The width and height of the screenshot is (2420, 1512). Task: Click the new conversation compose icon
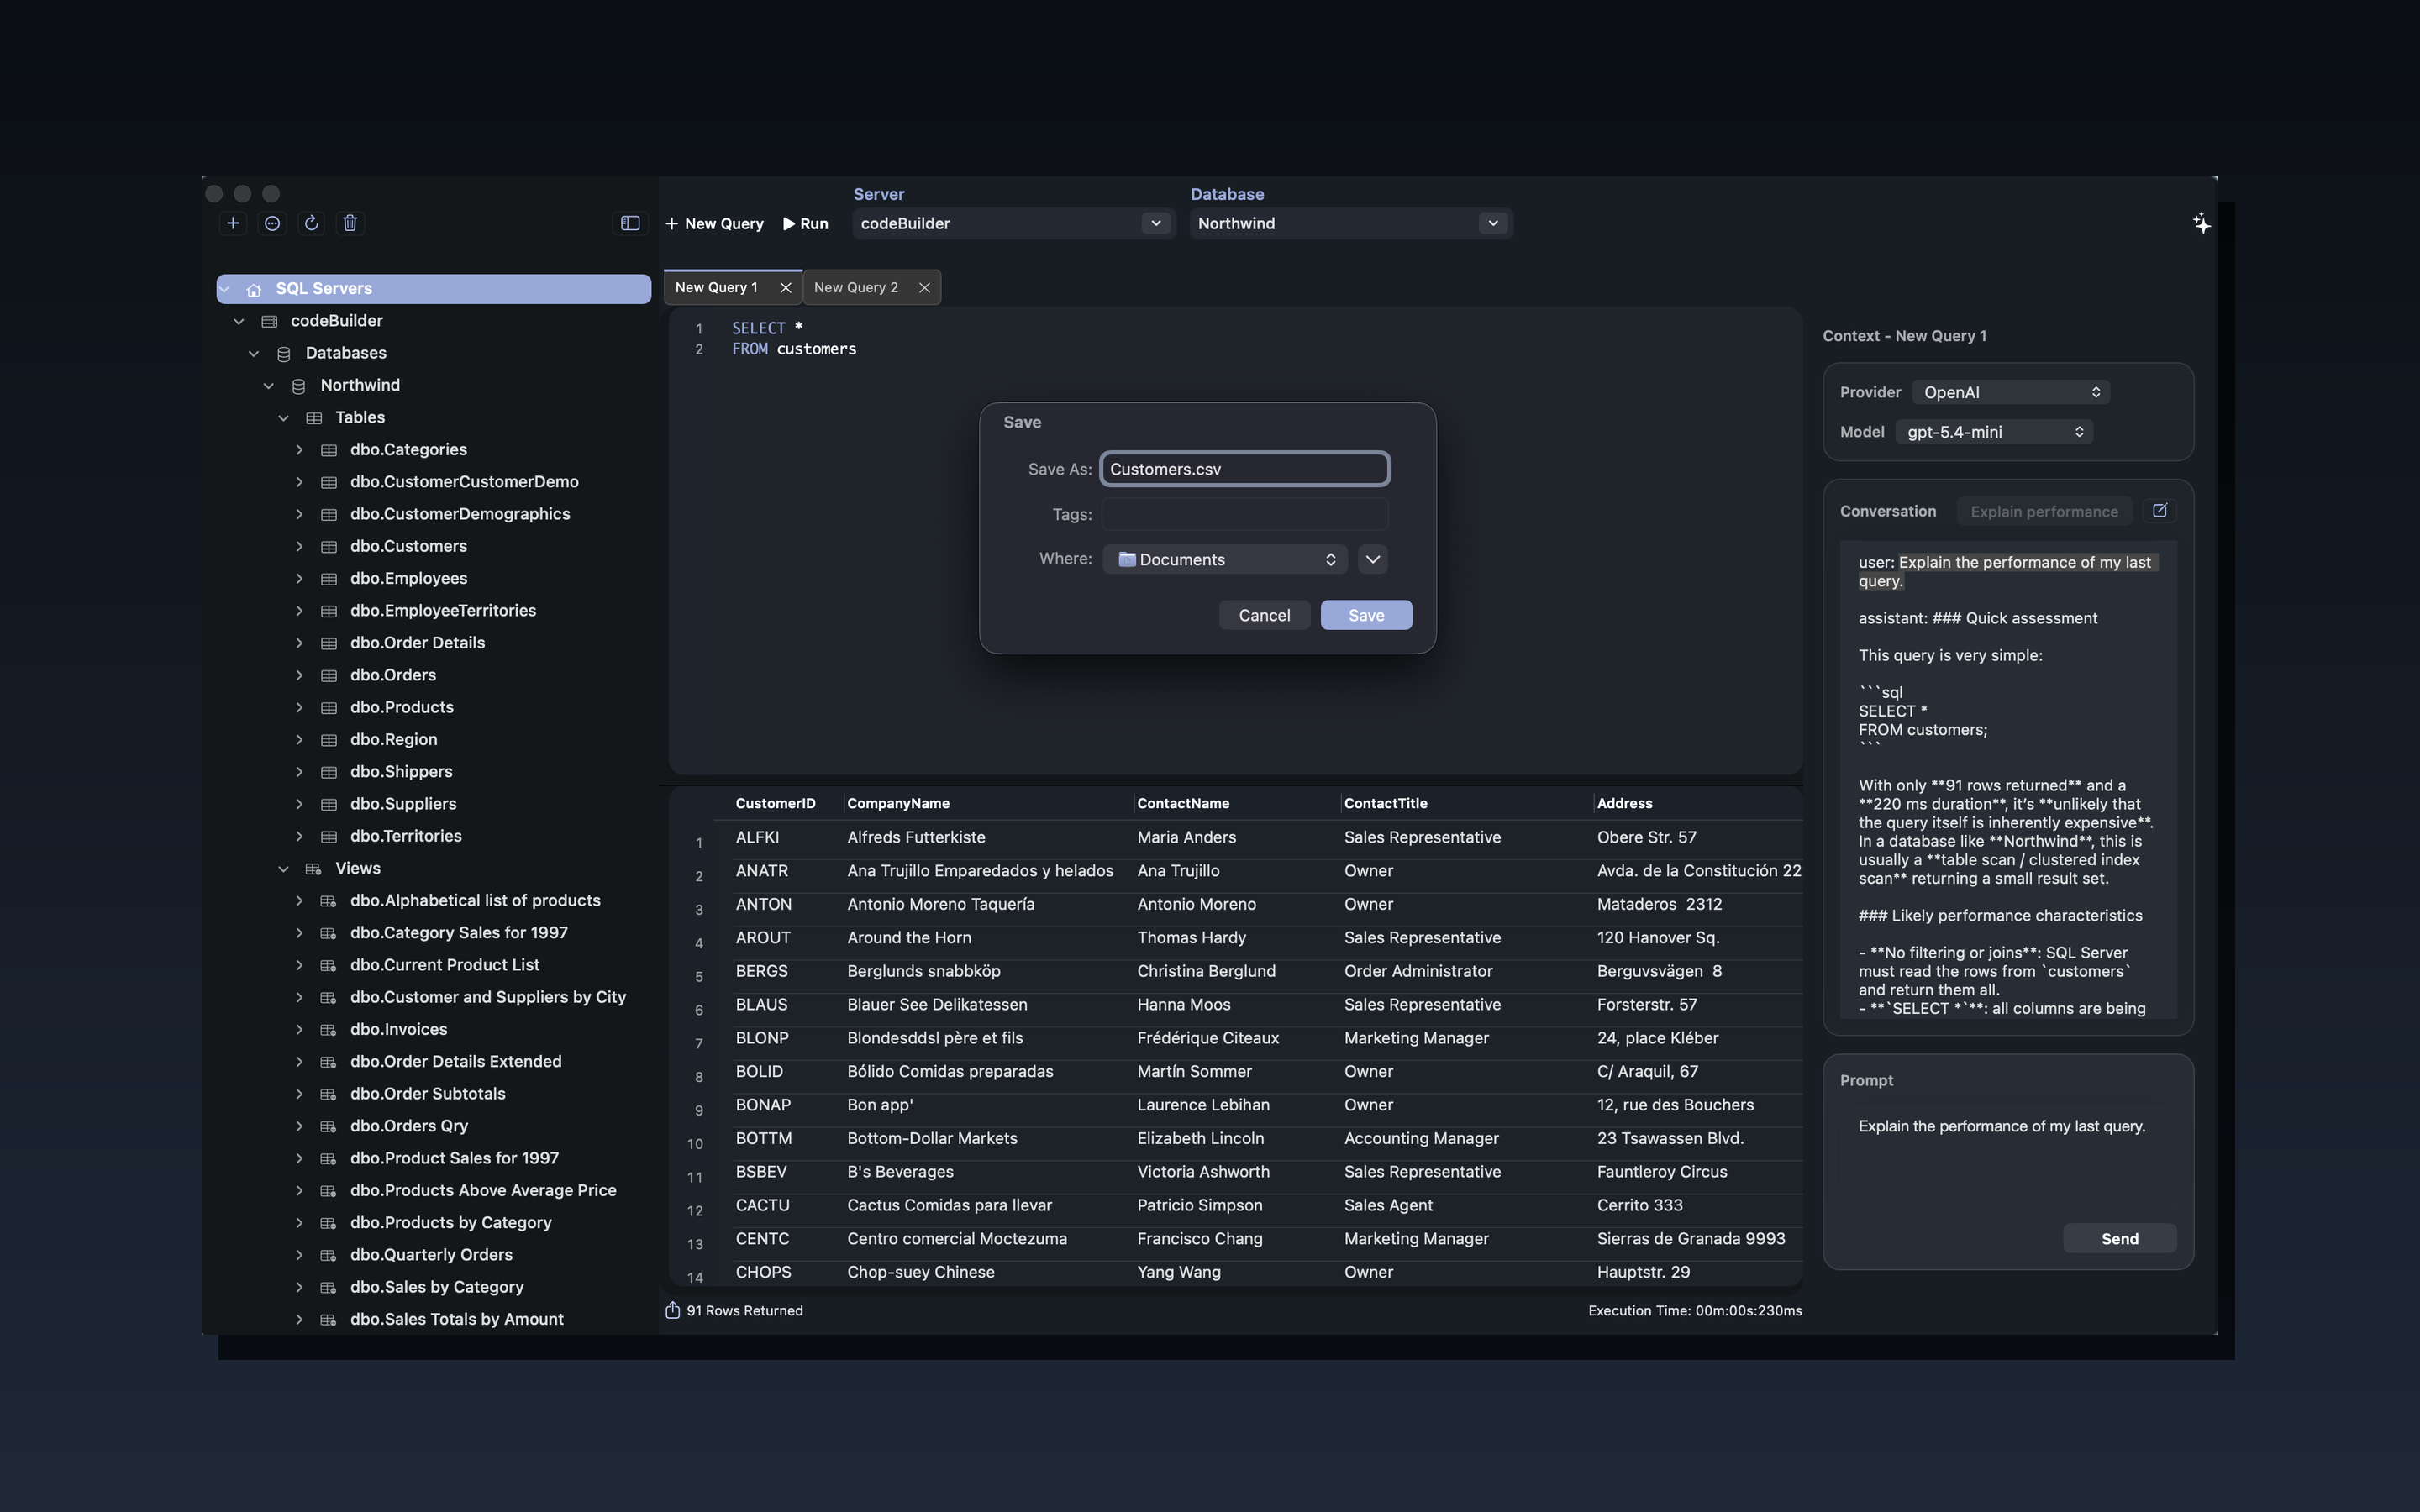tap(2159, 511)
